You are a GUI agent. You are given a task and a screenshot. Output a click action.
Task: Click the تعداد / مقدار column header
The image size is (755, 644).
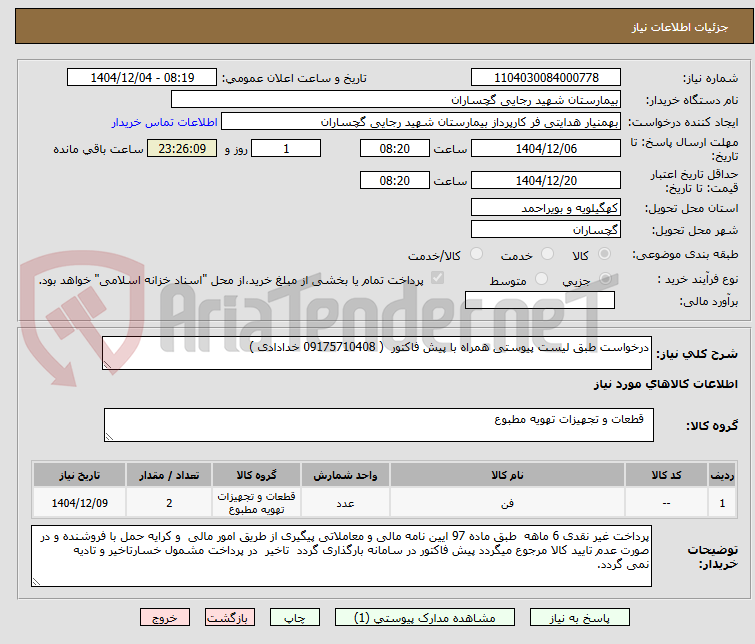click(169, 475)
